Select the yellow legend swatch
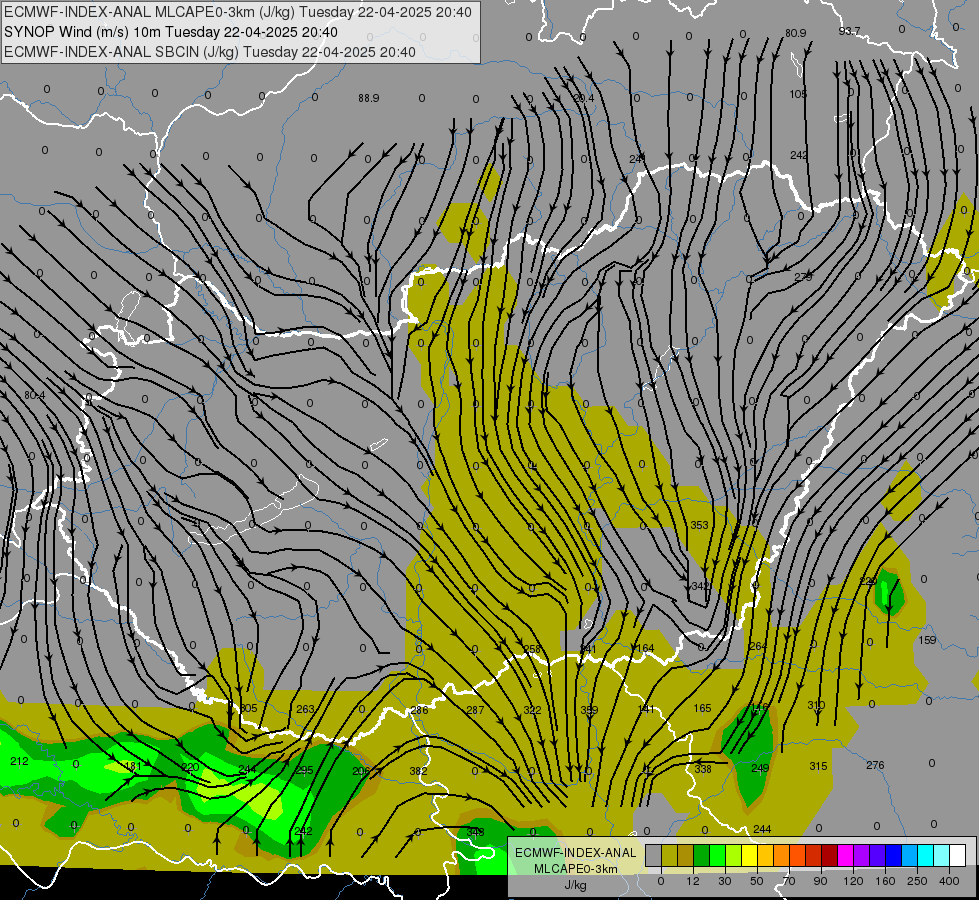The height and width of the screenshot is (900, 979). [749, 855]
